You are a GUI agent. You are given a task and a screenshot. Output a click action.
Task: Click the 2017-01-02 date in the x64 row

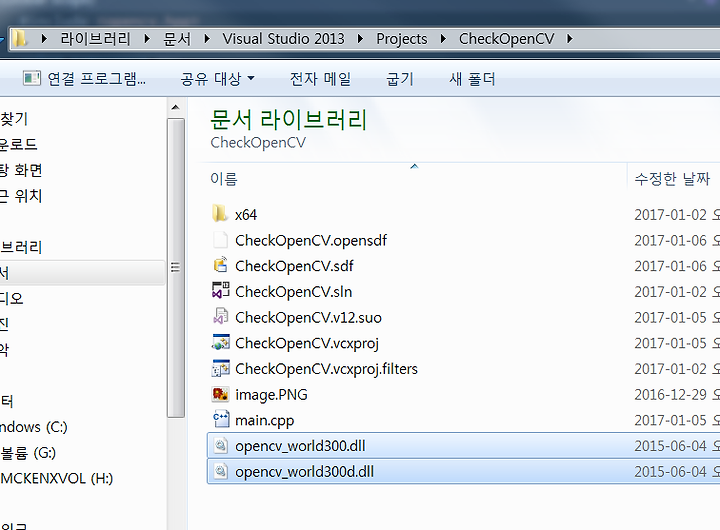click(x=670, y=214)
